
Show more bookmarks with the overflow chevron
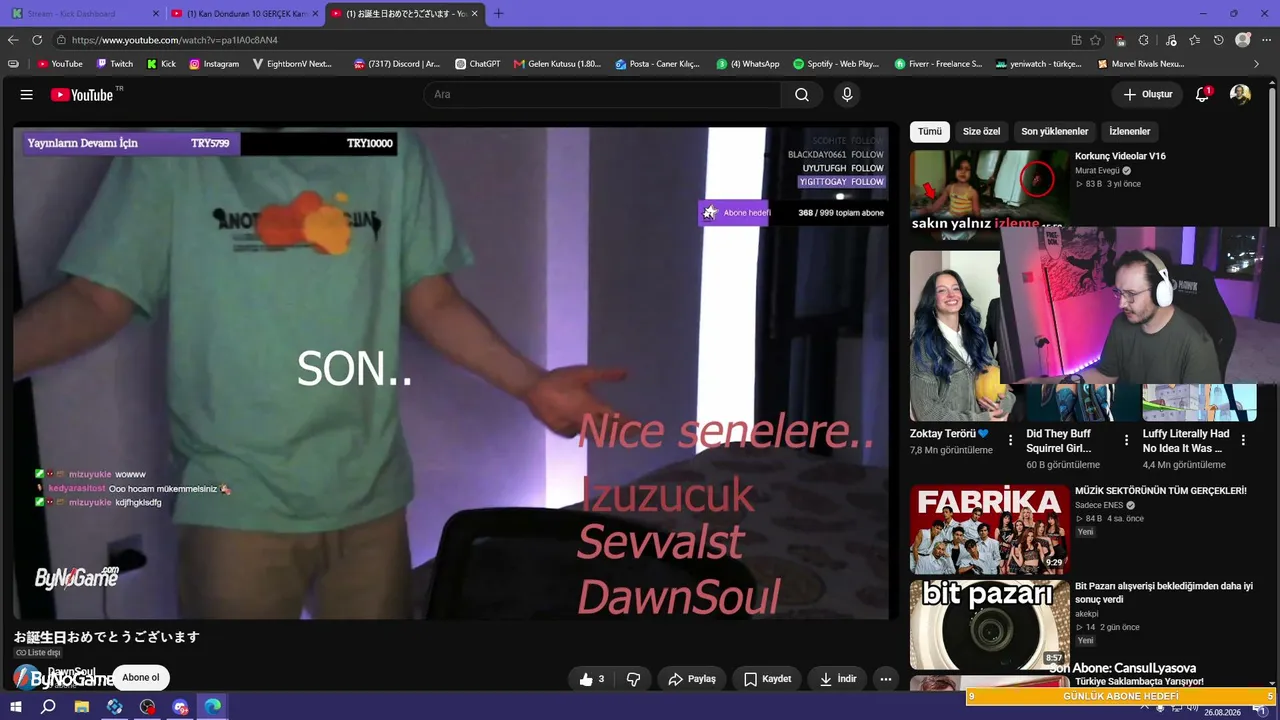1257,64
